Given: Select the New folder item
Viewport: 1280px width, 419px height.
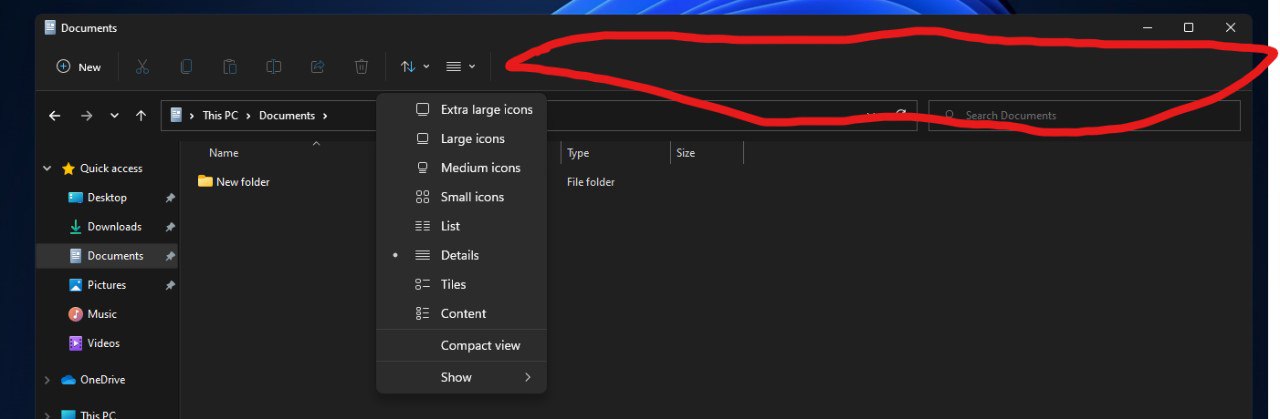Looking at the screenshot, I should pyautogui.click(x=234, y=182).
